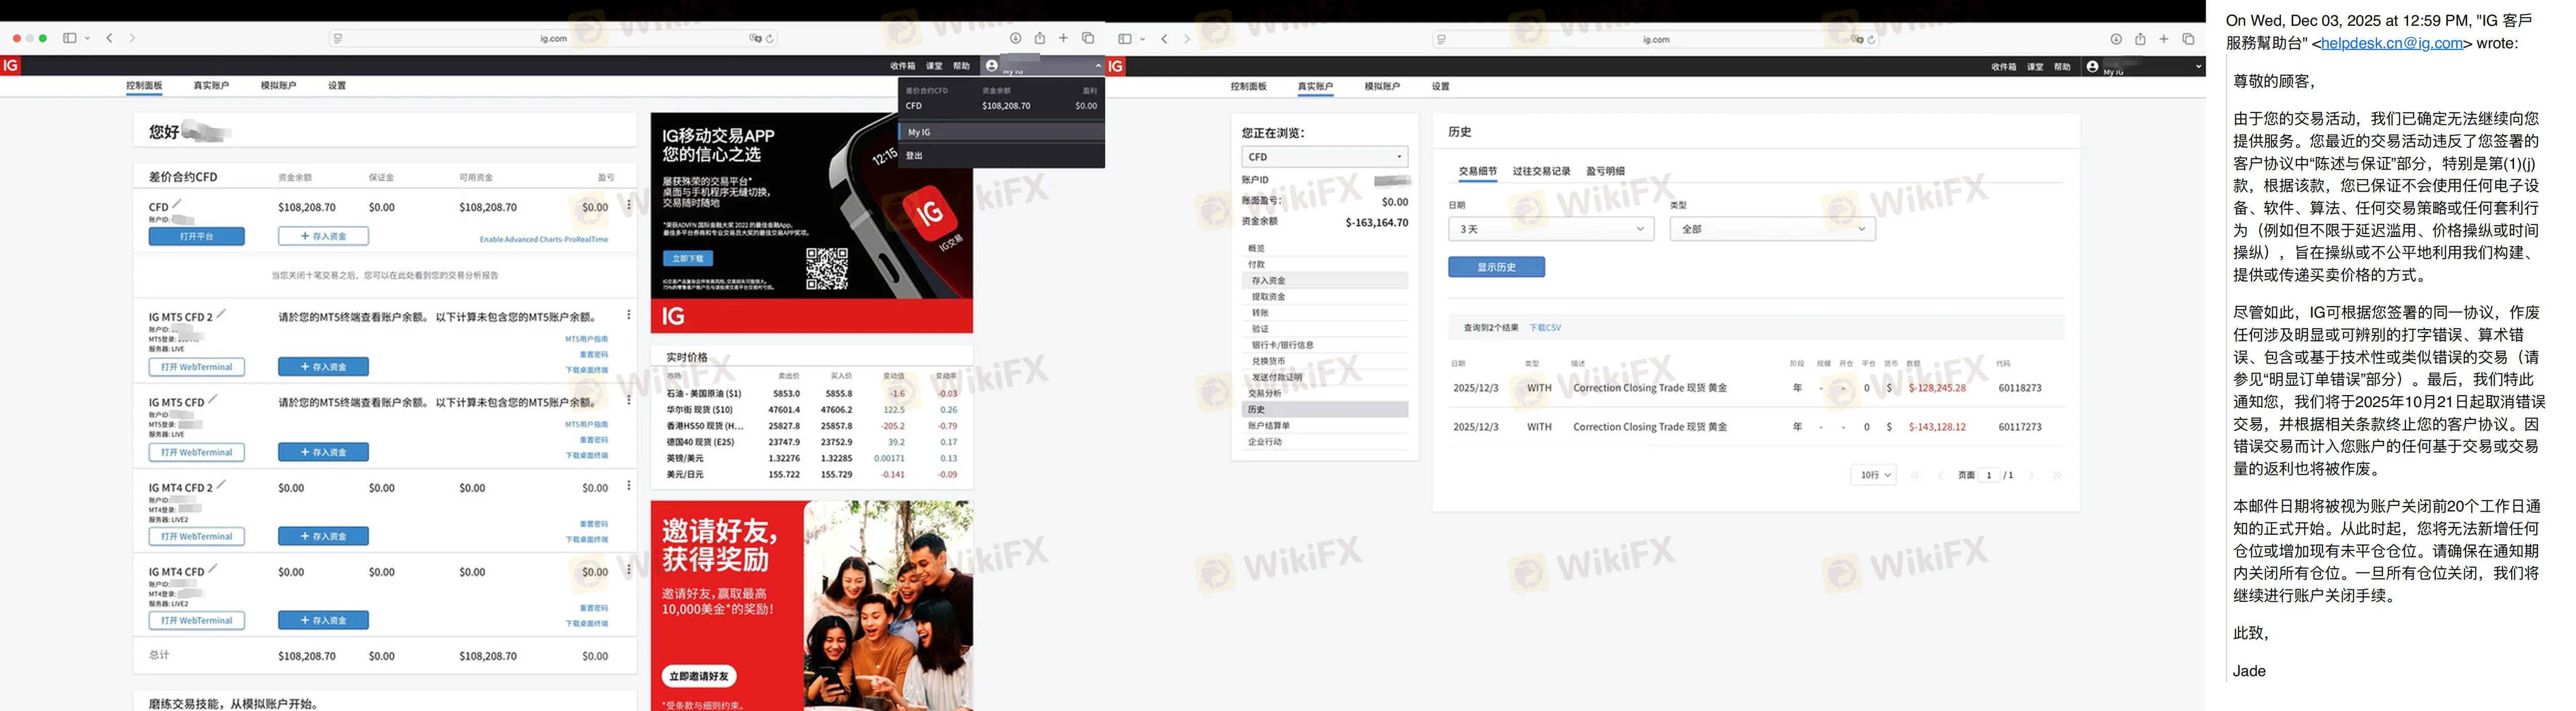This screenshot has width=2576, height=711.
Task: Click the blue 打开平台 button
Action: pos(196,237)
